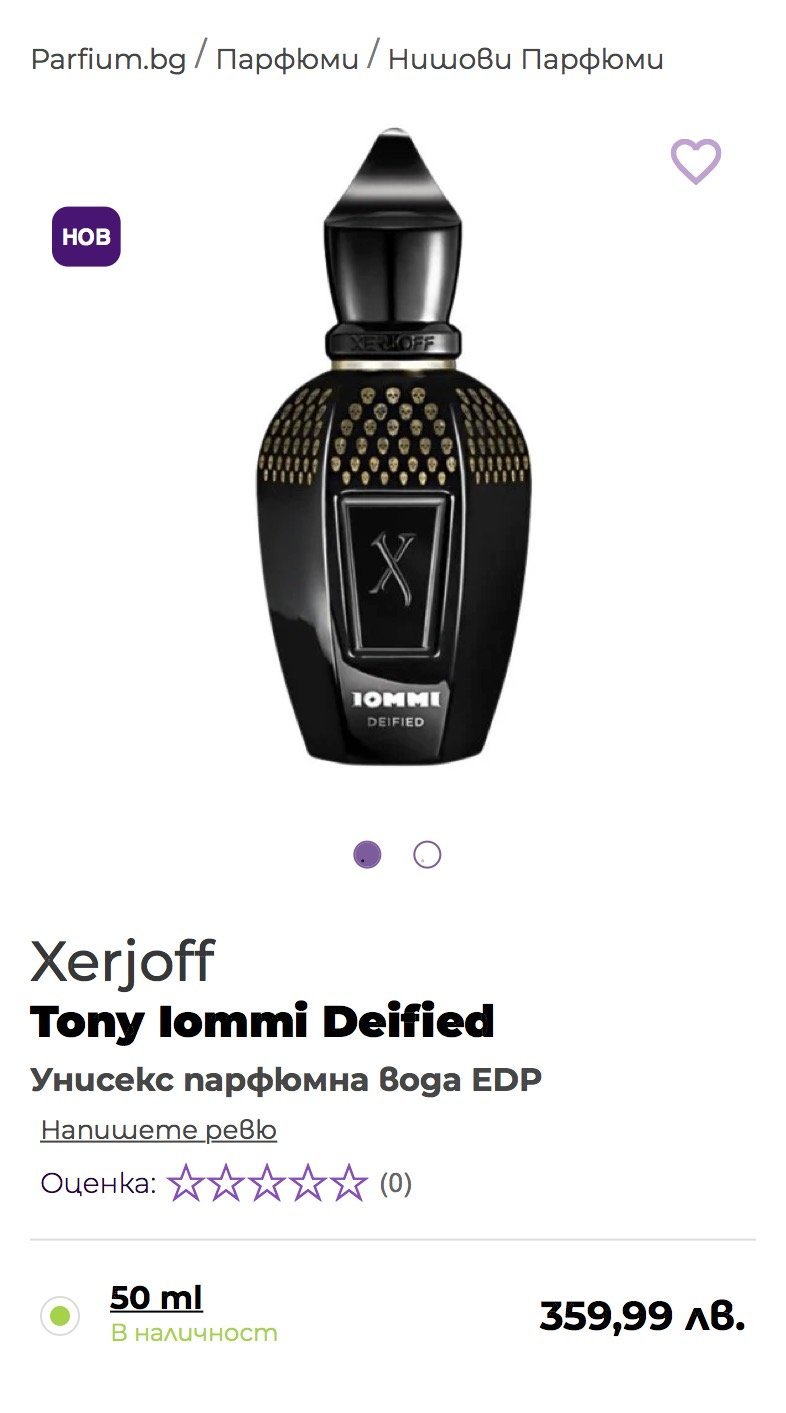Select the third star rating

267,1183
